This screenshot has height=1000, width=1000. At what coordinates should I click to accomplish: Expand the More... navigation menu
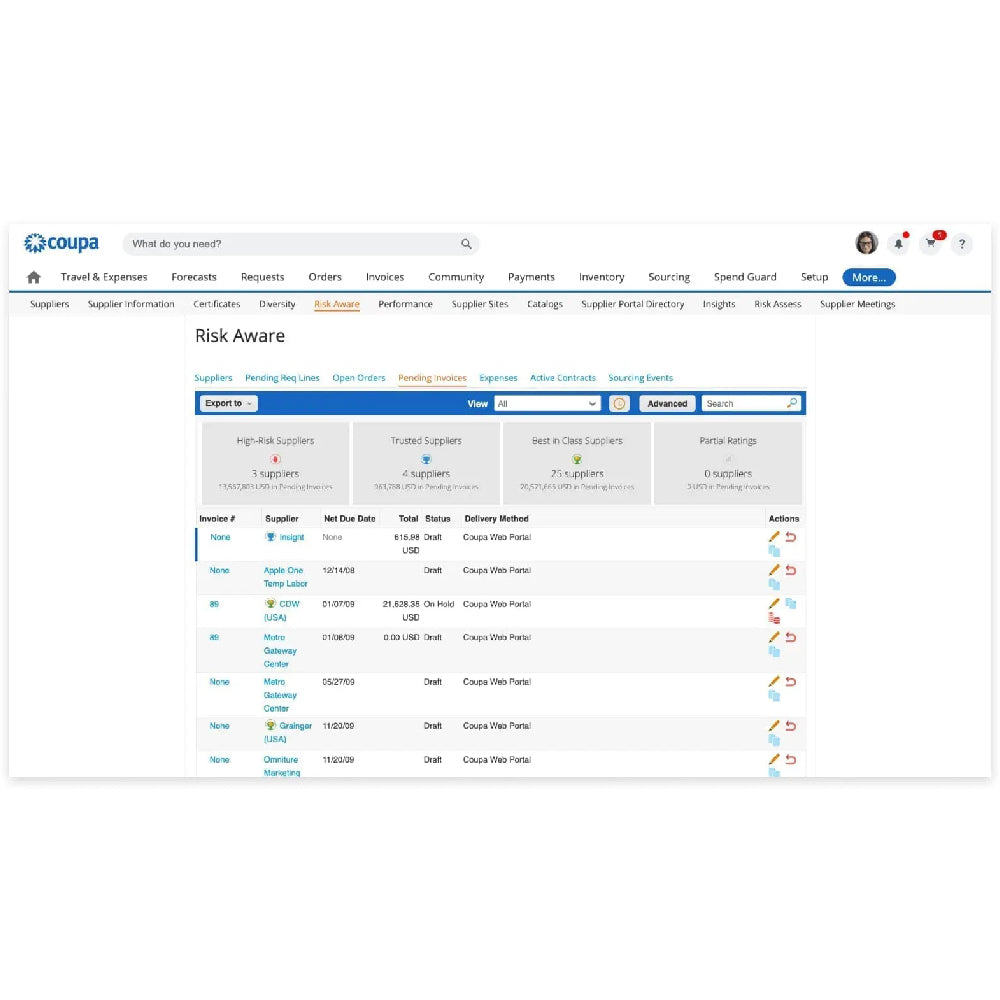click(869, 277)
